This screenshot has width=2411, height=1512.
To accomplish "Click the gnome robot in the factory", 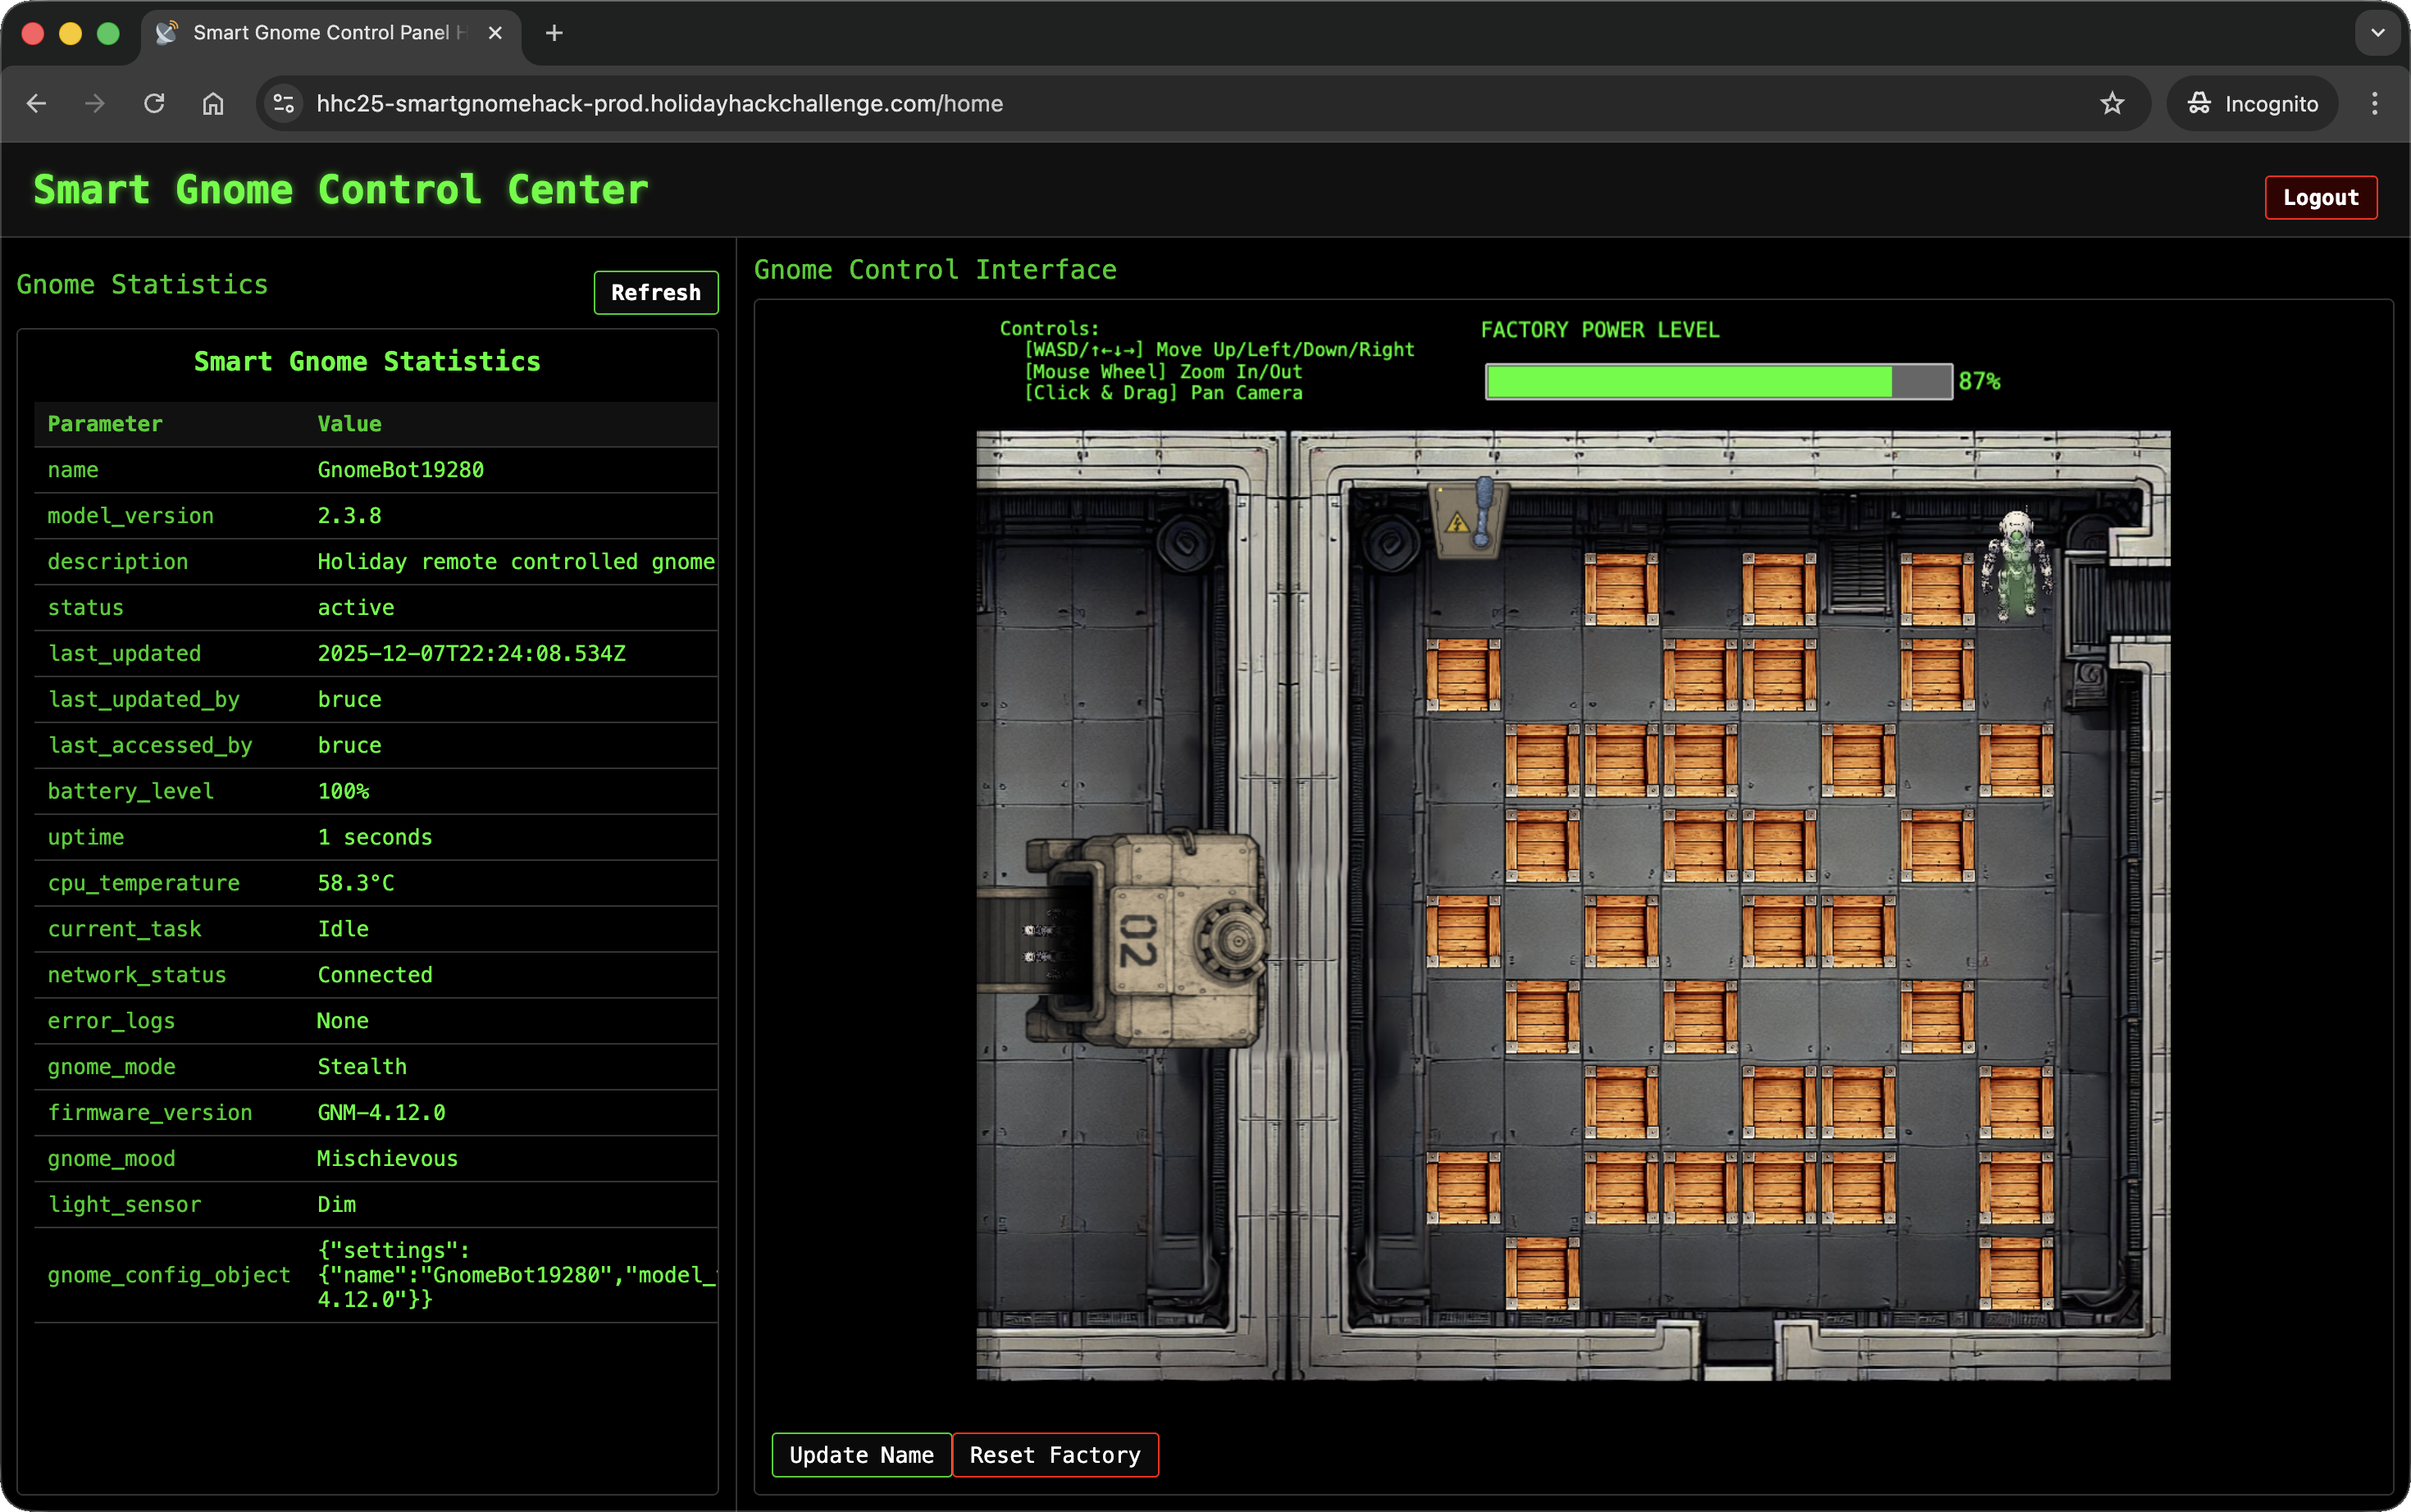I will tap(2016, 565).
